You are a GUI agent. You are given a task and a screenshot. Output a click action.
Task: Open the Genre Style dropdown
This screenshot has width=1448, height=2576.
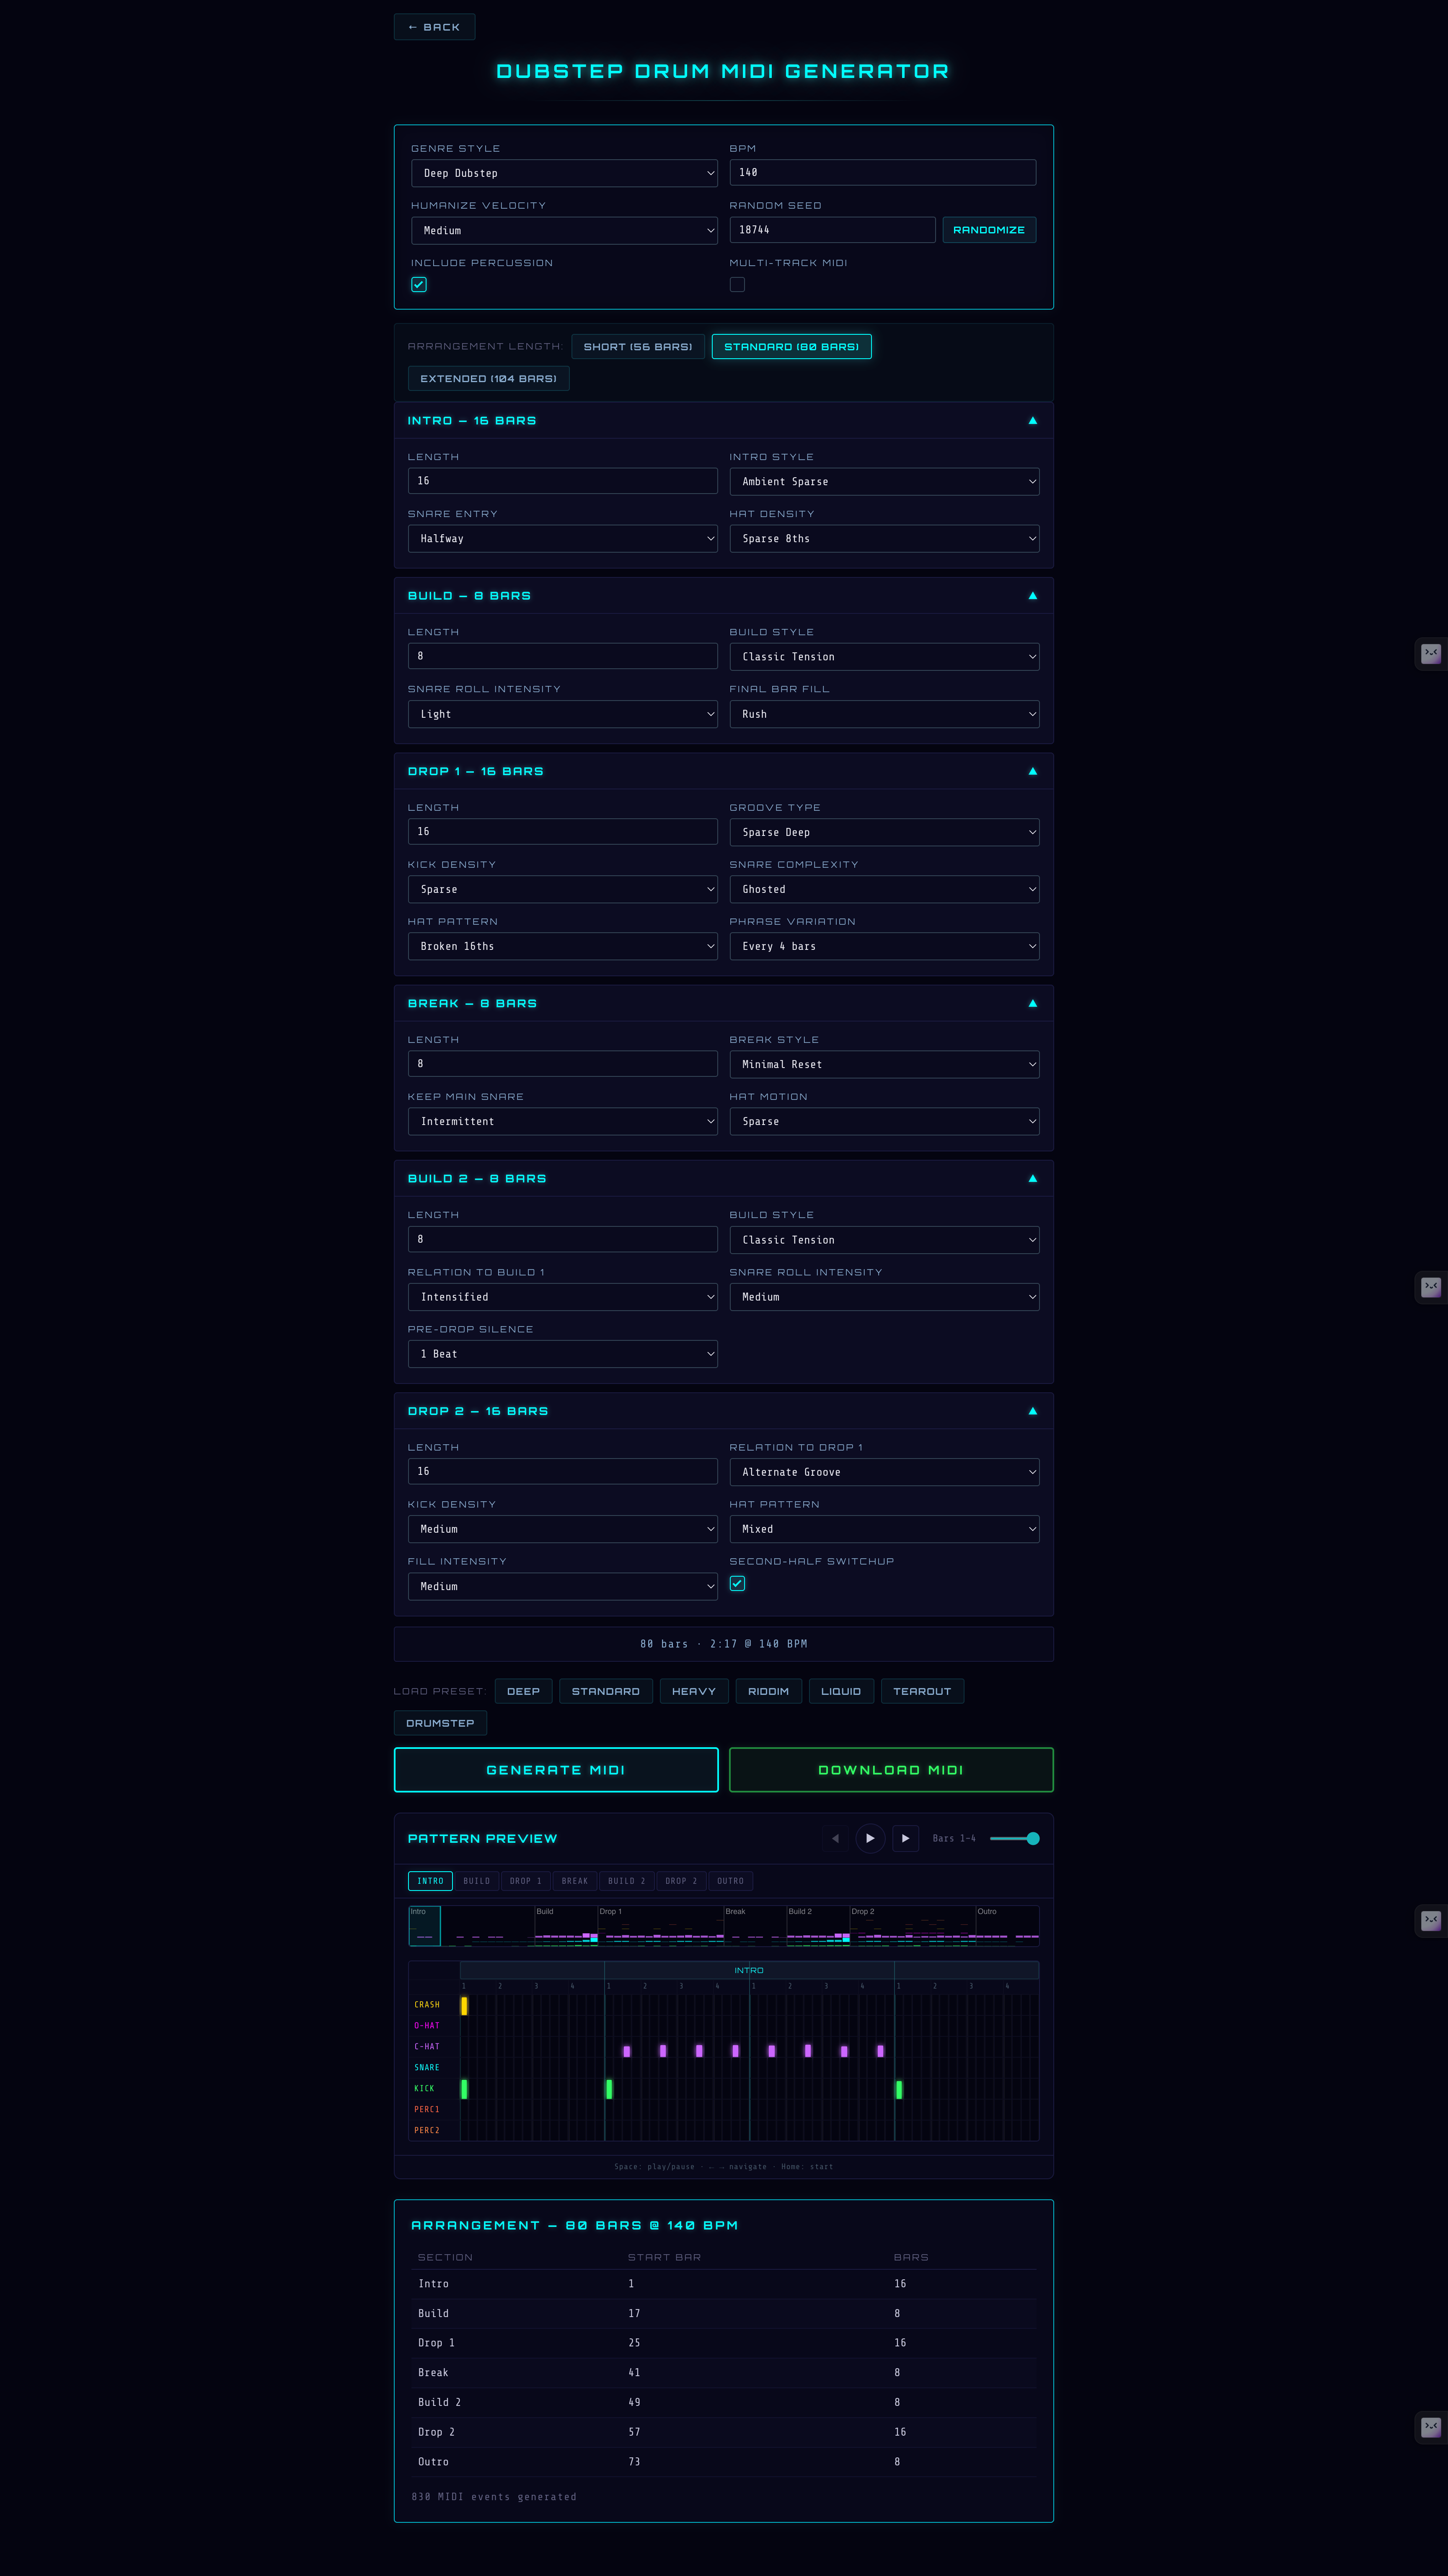(x=564, y=173)
